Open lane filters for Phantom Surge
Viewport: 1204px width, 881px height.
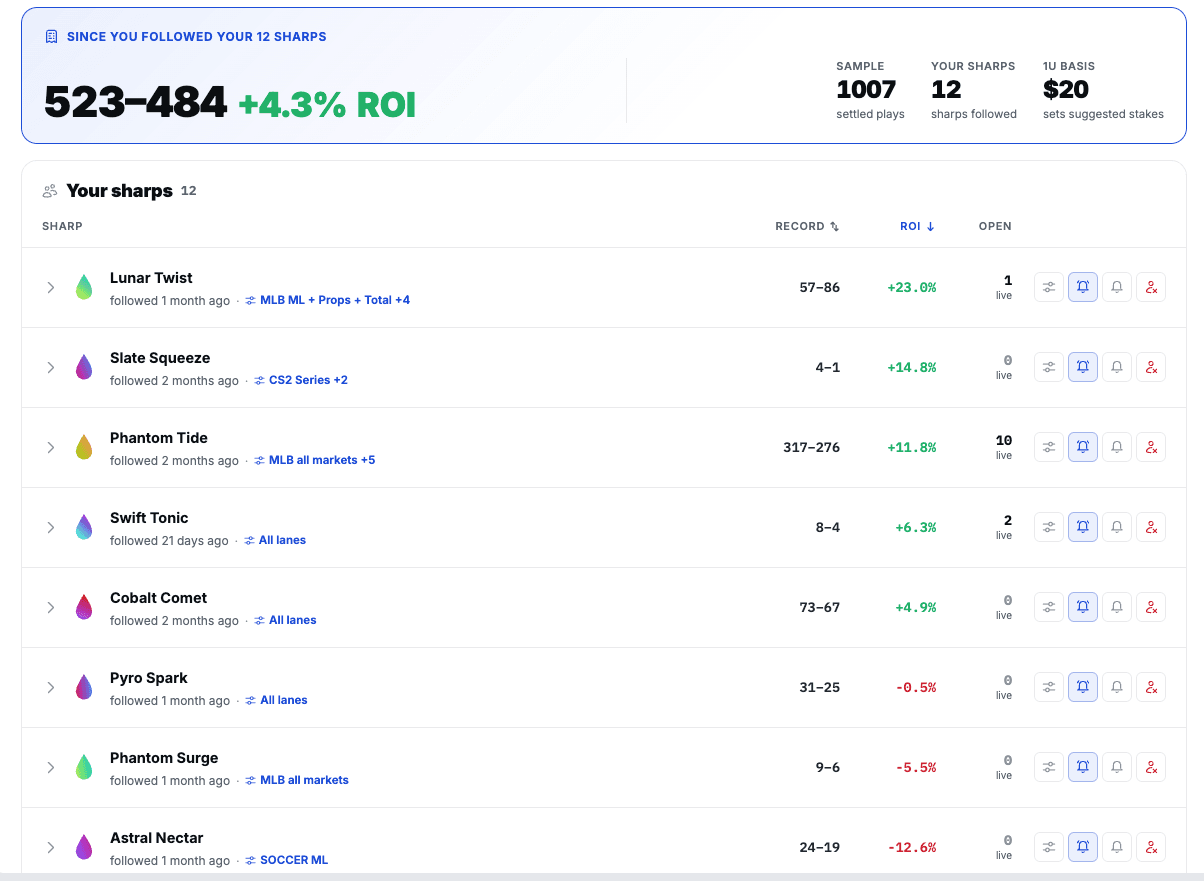pyautogui.click(x=1049, y=767)
